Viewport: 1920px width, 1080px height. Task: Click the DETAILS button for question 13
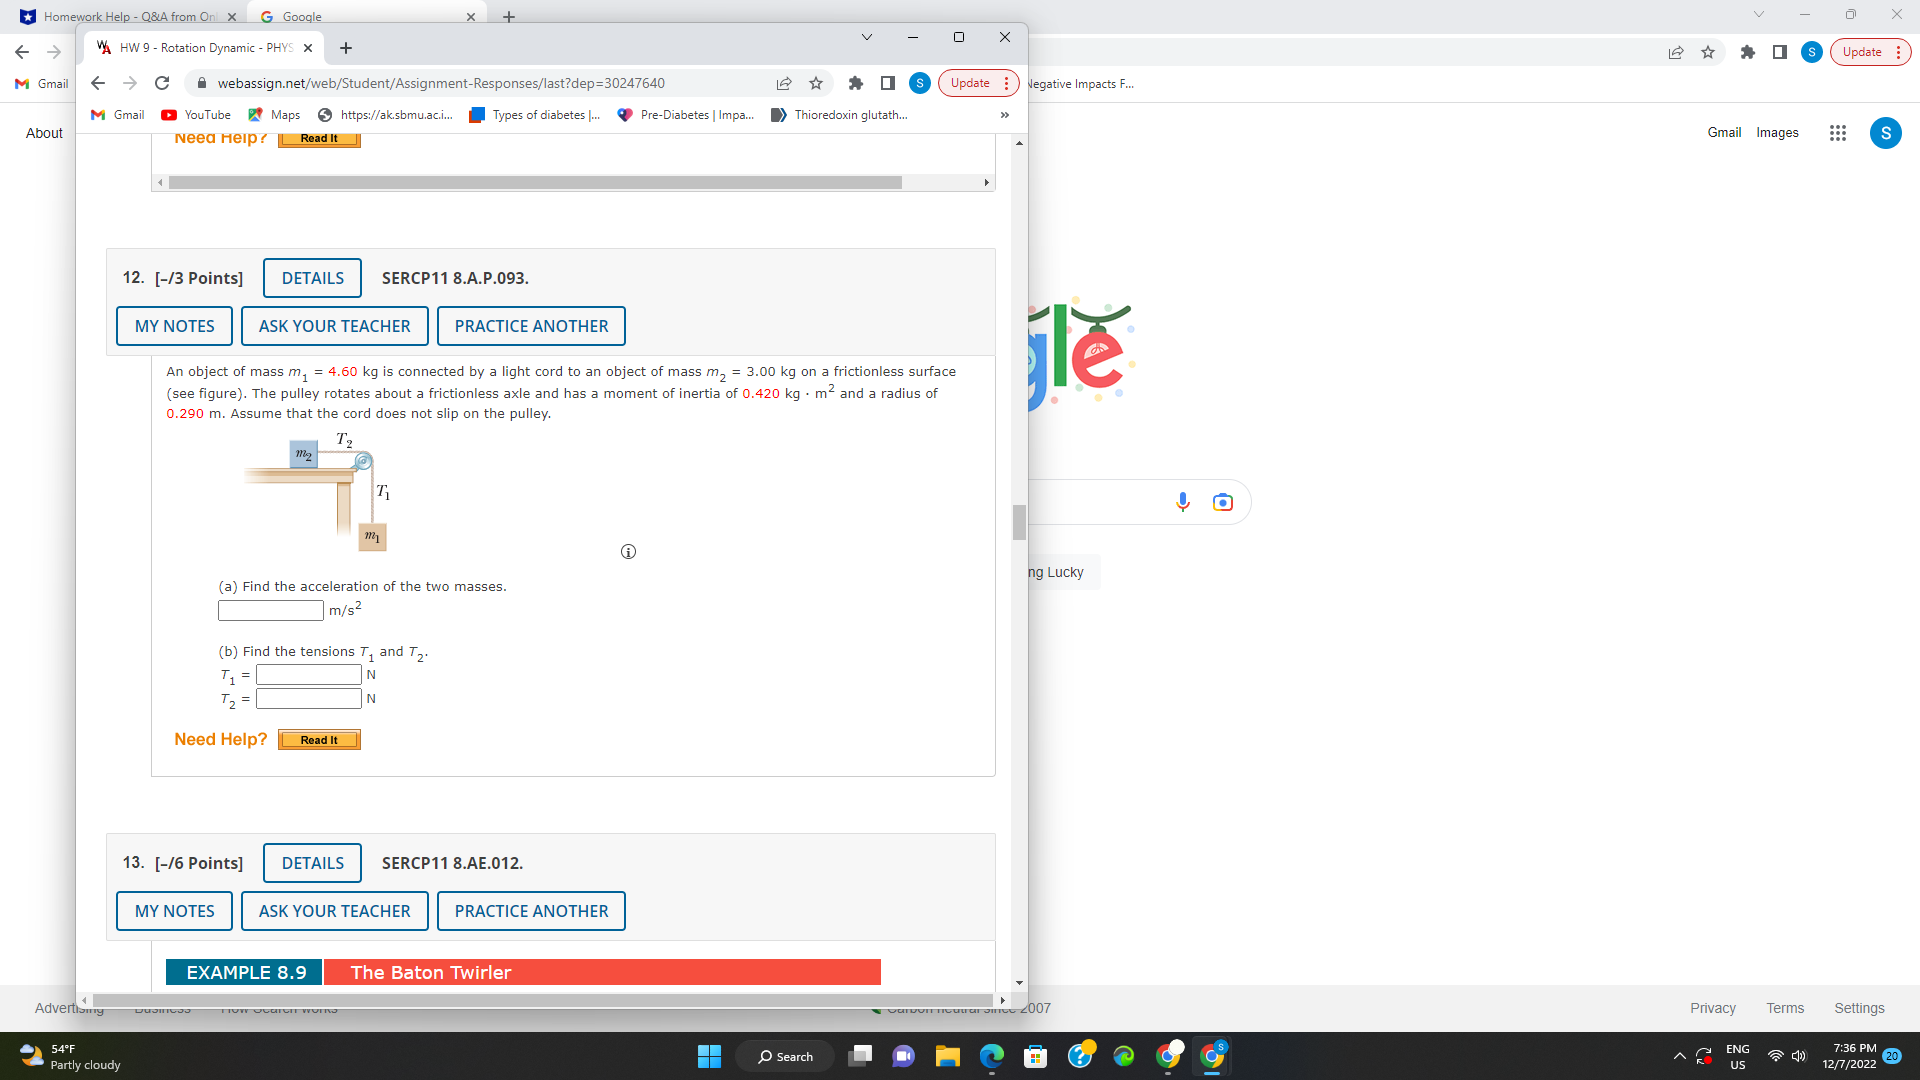click(x=311, y=862)
